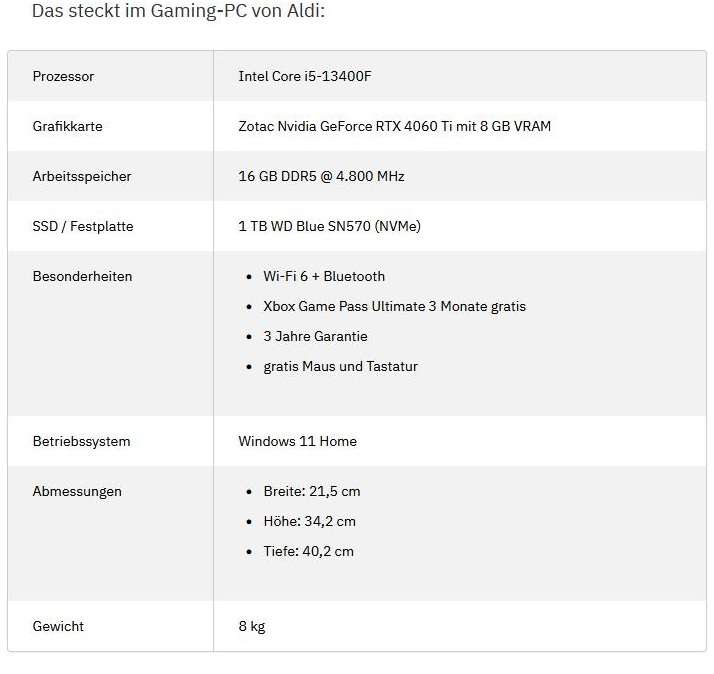Image resolution: width=714 pixels, height=674 pixels.
Task: Click the 8 kg weight value
Action: 252,626
